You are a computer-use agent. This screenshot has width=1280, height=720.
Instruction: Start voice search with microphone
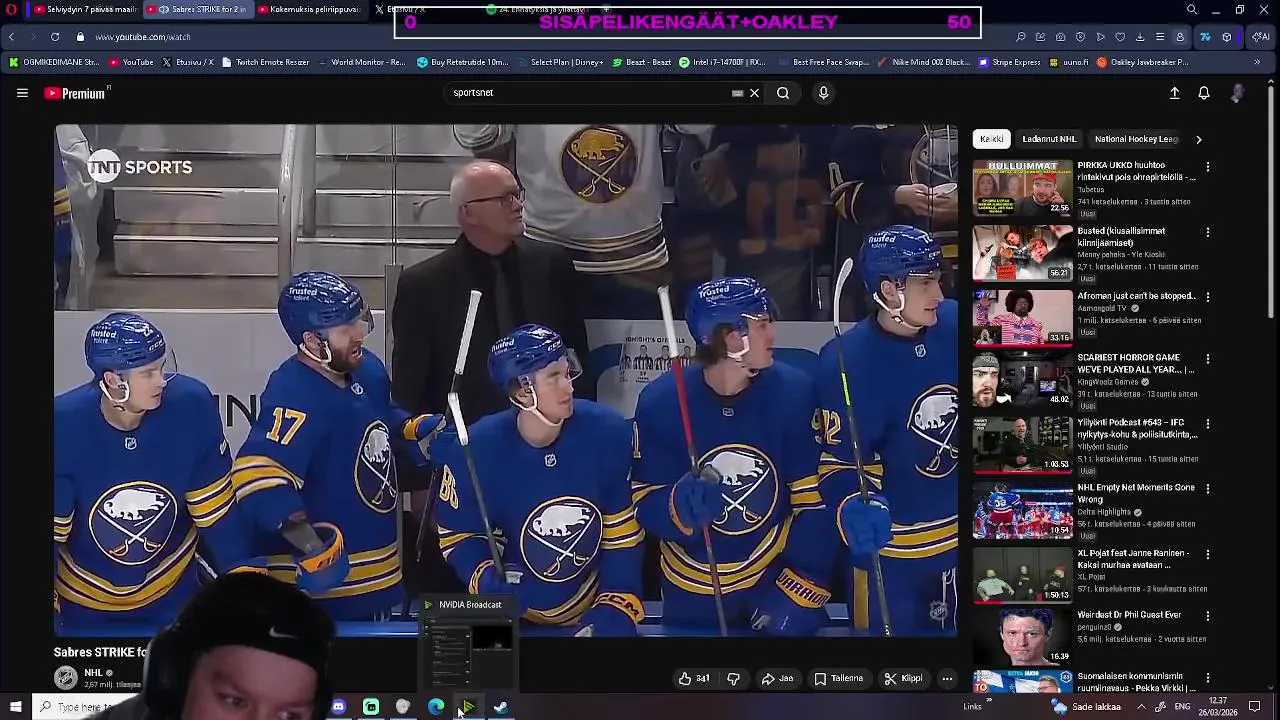pos(823,93)
